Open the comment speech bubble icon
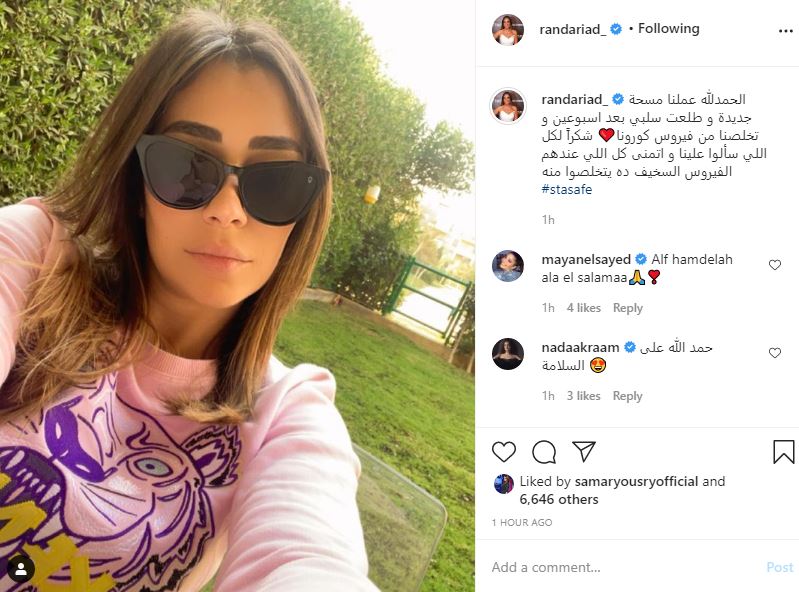 (544, 451)
